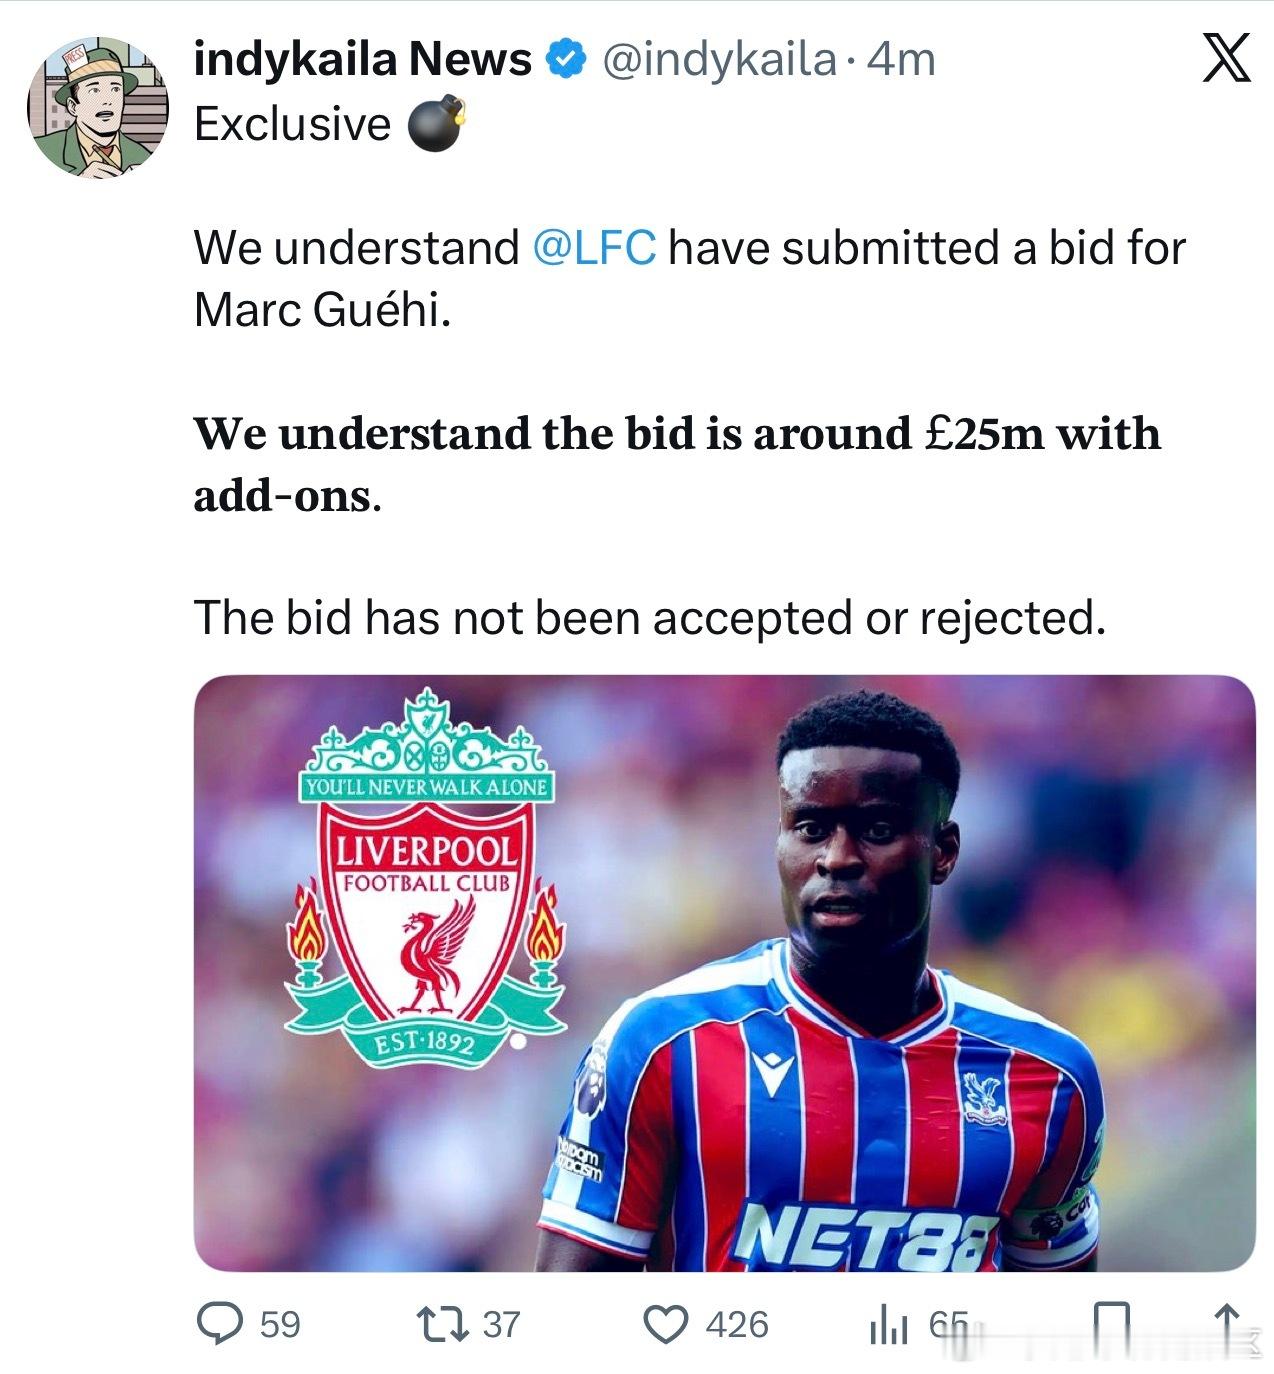The image size is (1274, 1374).
Task: Bookmark this tweet
Action: (1111, 1324)
